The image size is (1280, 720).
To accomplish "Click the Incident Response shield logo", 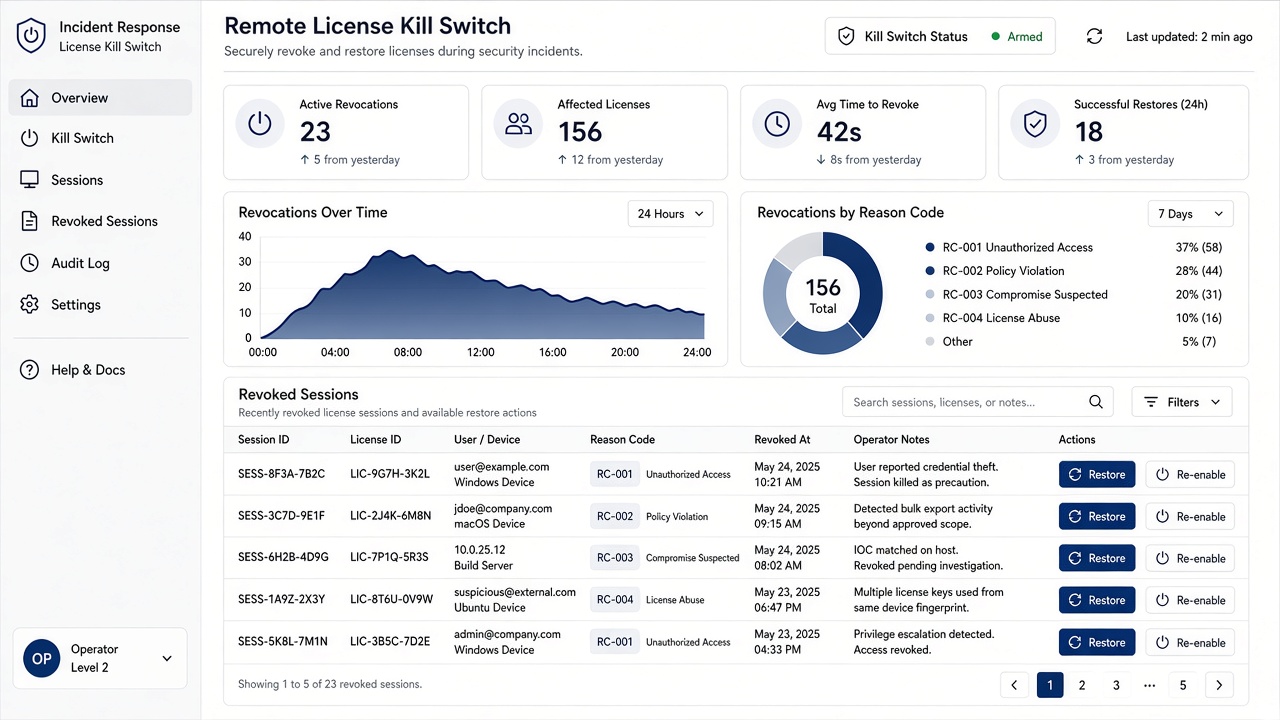I will 32,36.
